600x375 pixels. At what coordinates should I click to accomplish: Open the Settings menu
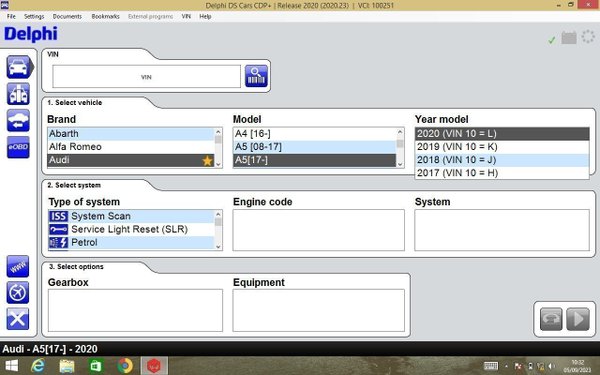click(34, 16)
